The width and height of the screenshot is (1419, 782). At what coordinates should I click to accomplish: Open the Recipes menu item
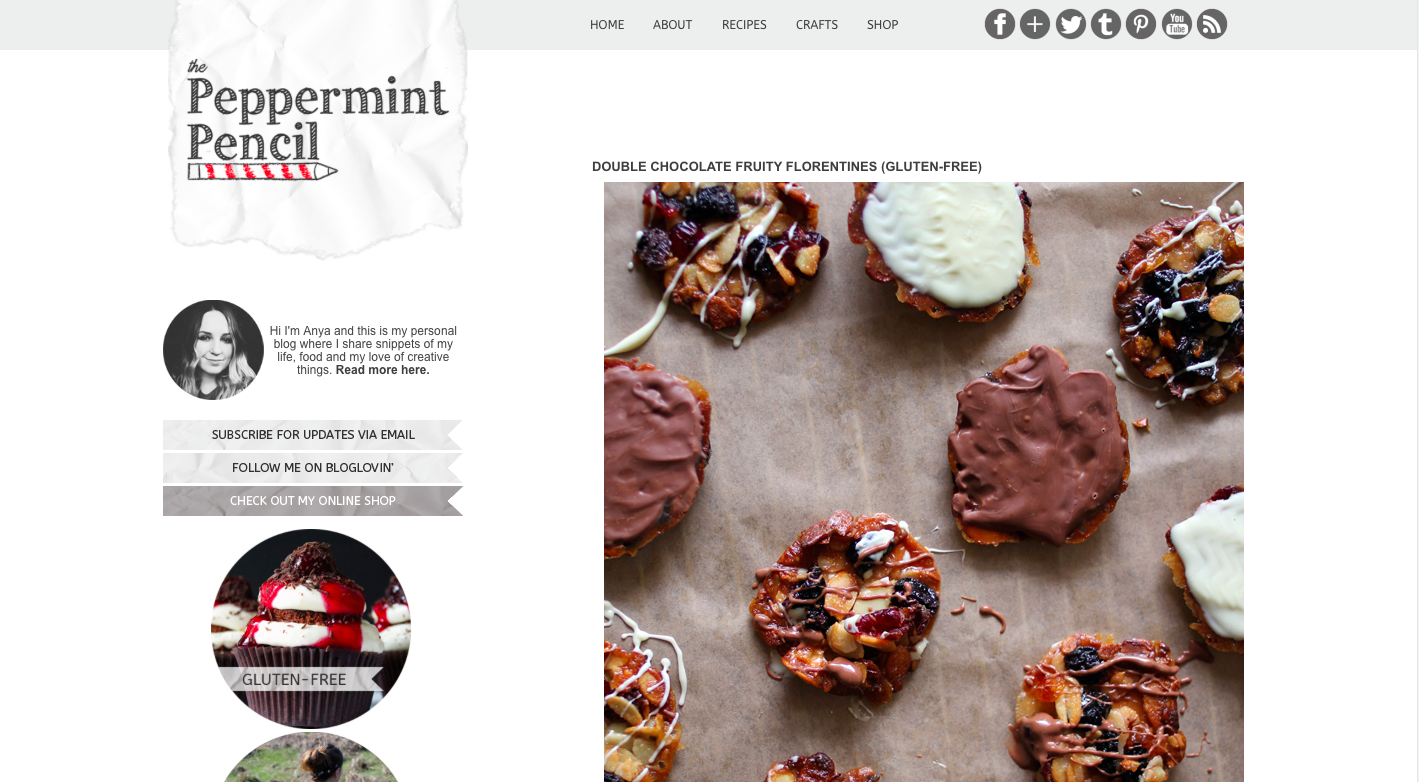(744, 25)
